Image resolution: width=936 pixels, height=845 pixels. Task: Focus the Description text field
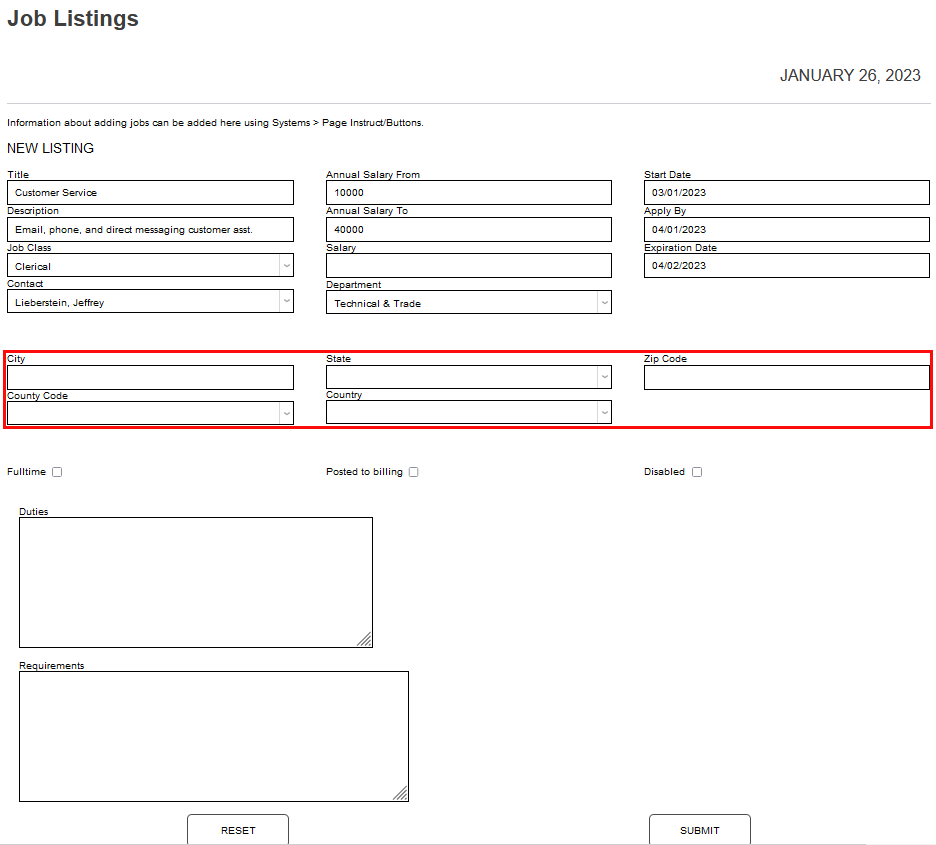tap(150, 230)
